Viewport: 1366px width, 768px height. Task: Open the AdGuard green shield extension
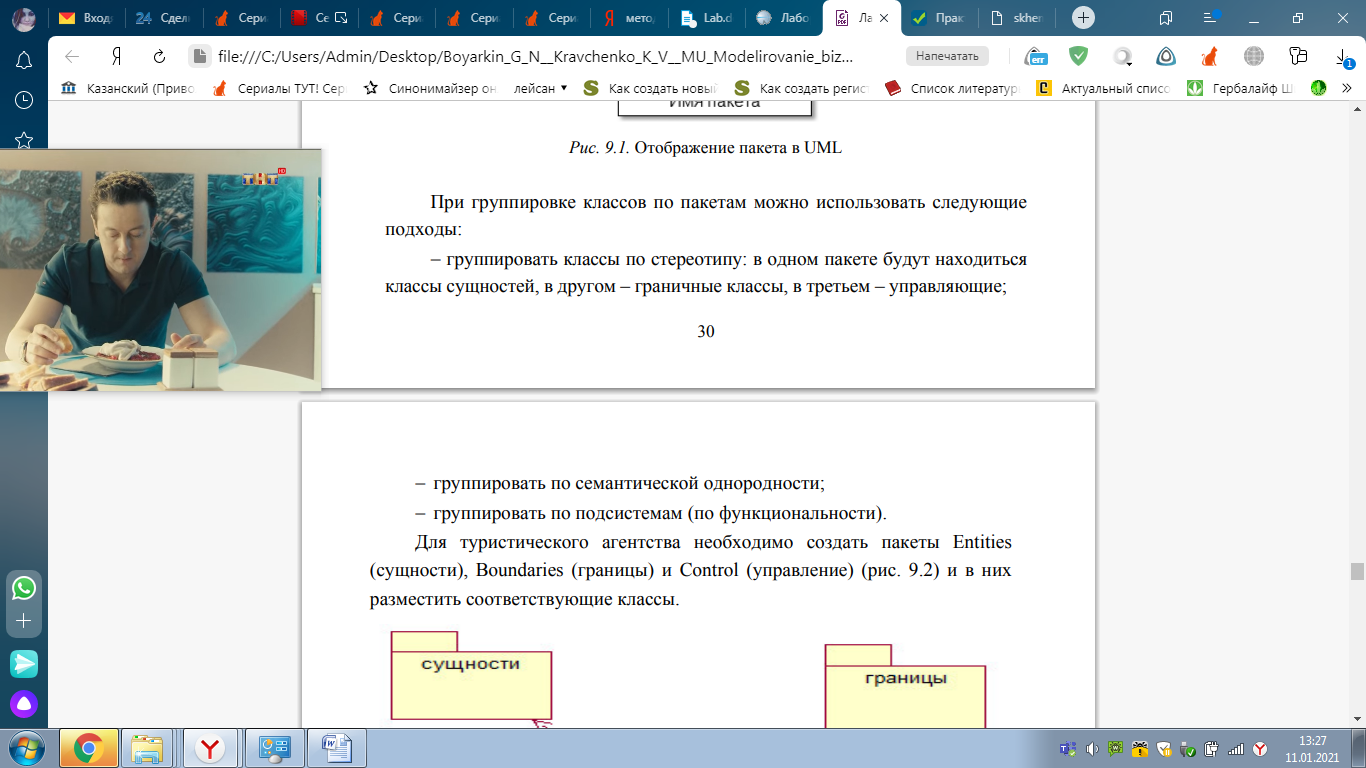point(1078,56)
